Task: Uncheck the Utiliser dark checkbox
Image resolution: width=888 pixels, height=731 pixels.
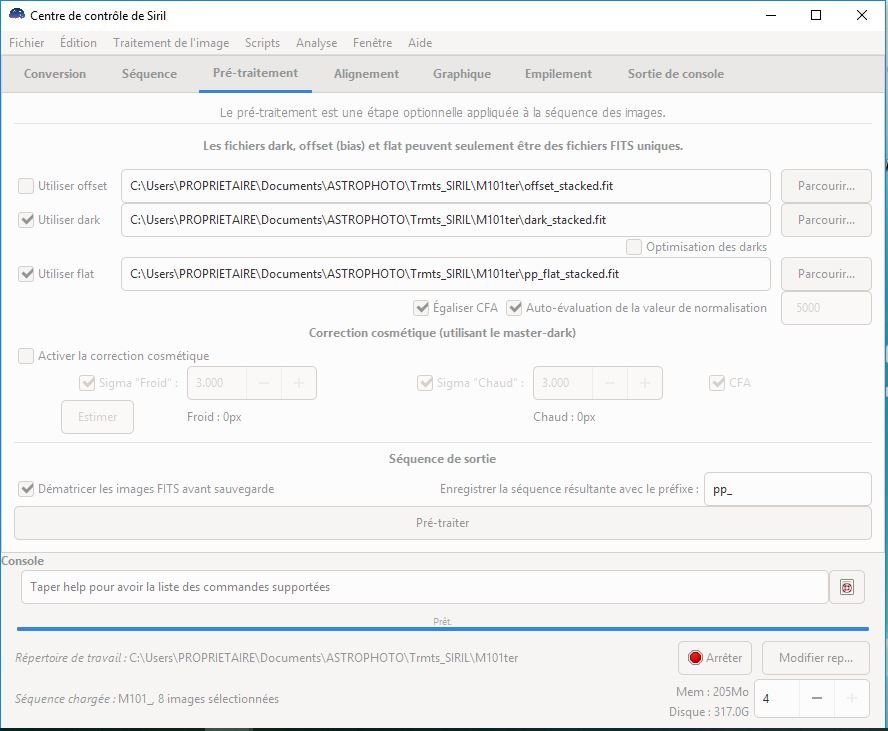Action: (x=26, y=220)
